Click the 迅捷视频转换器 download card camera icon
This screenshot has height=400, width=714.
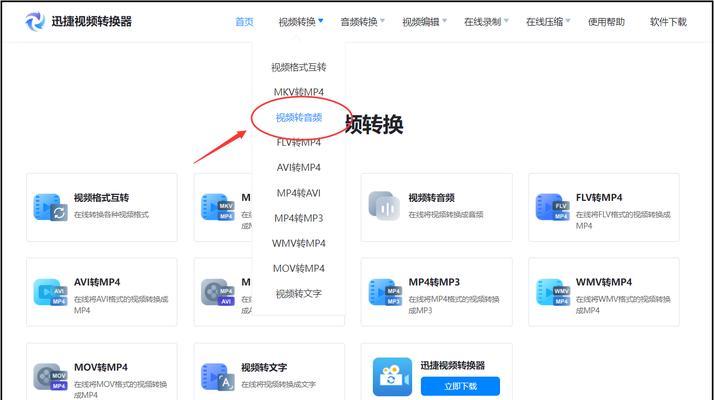pos(392,376)
